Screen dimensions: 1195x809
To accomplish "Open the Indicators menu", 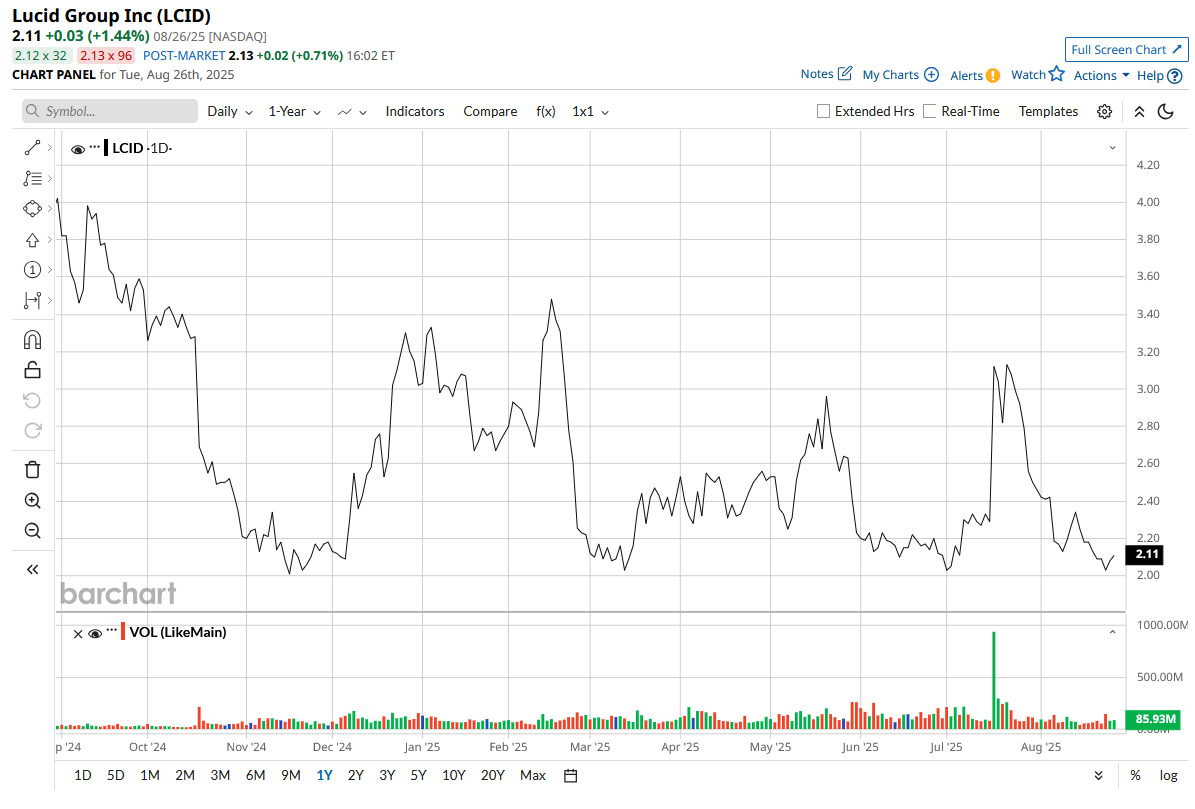I will [415, 111].
